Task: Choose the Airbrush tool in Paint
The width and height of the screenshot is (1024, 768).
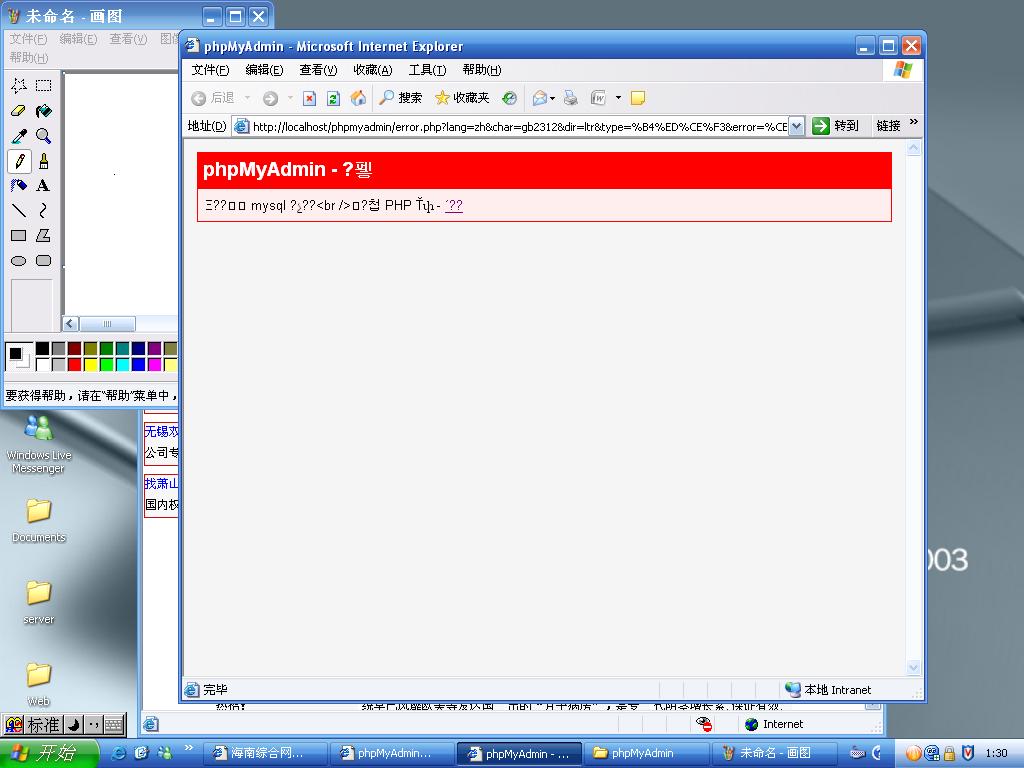Action: click(19, 185)
